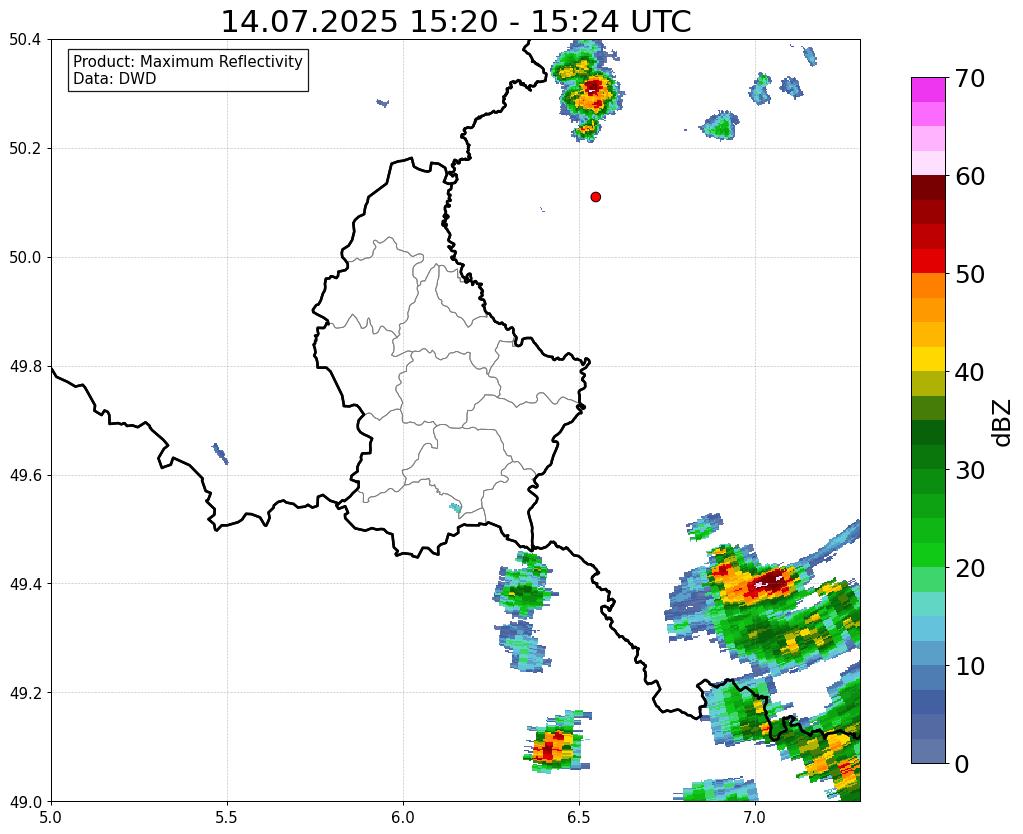Image resolution: width=1023 pixels, height=834 pixels.
Task: Click the longitude tick label 5.5
Action: pyautogui.click(x=227, y=817)
